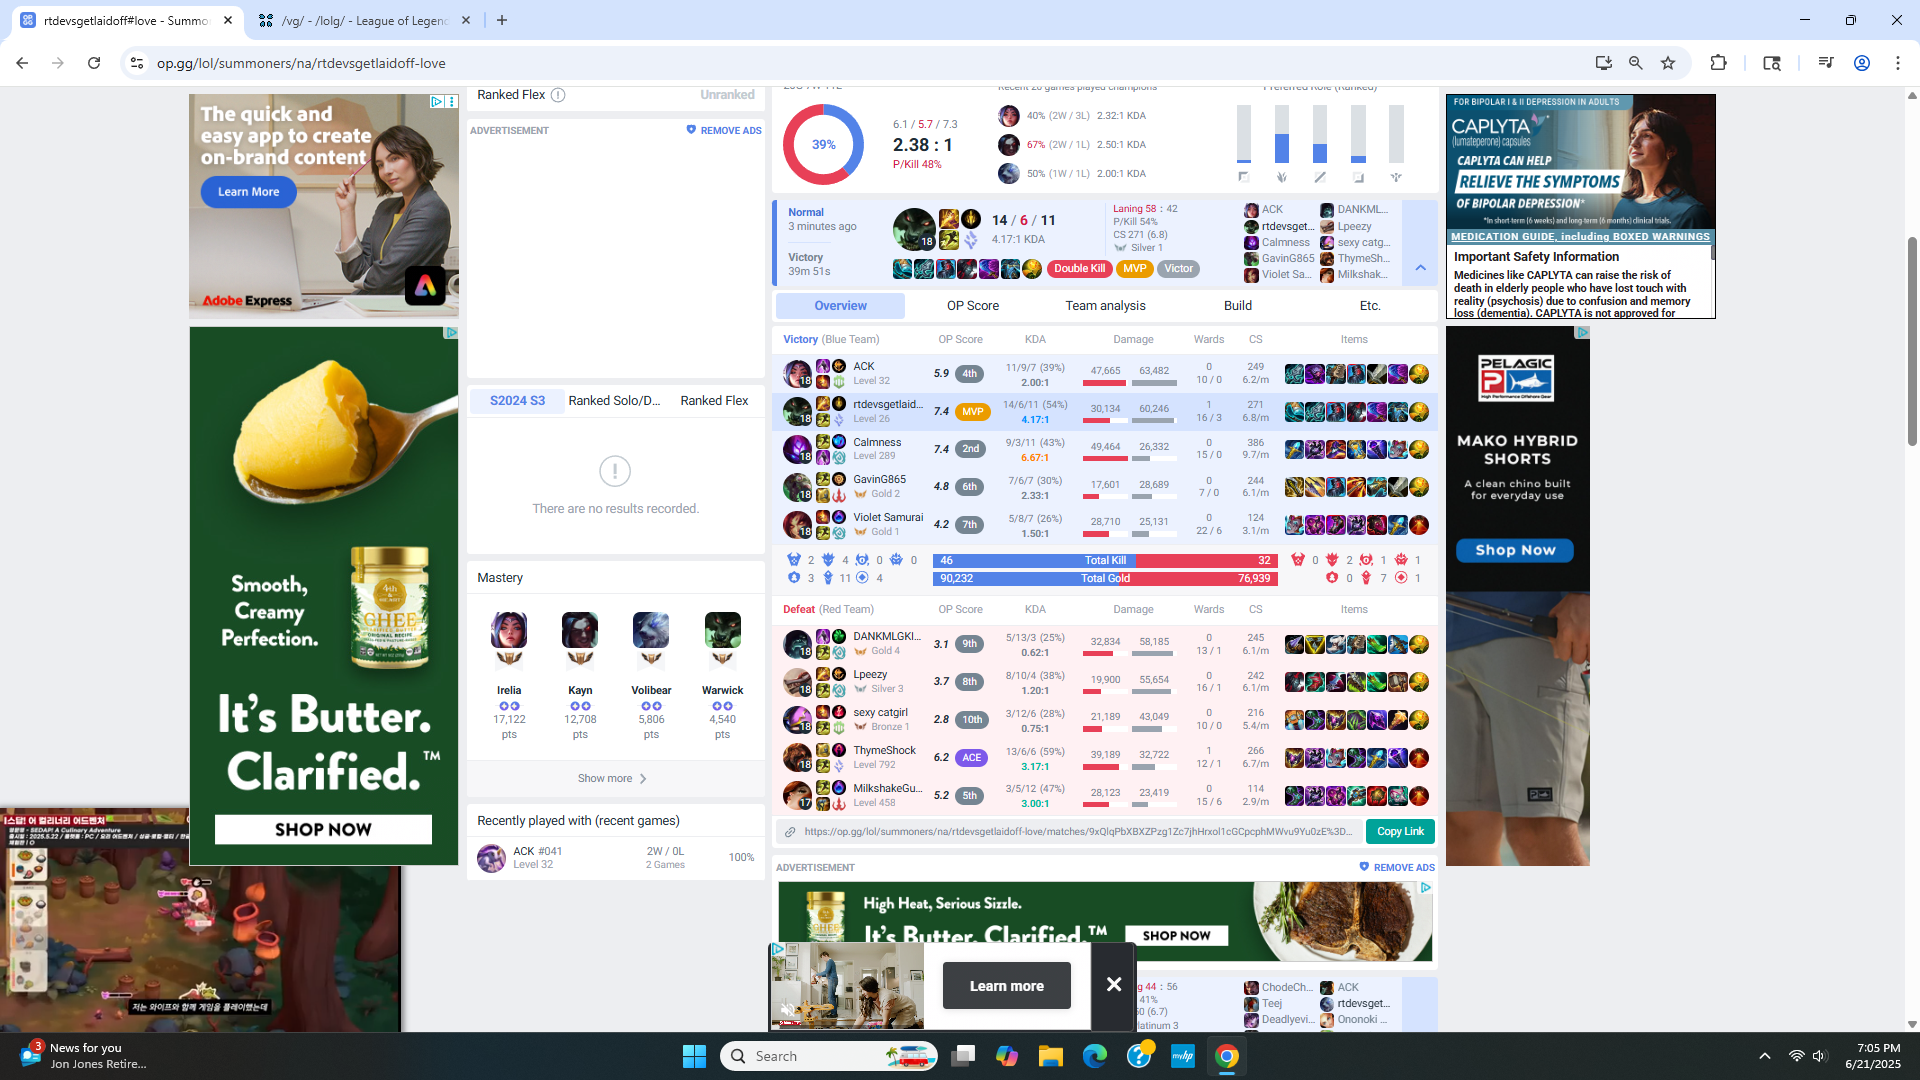Switch to the Overview tab
1920x1080 pixels.
840,306
